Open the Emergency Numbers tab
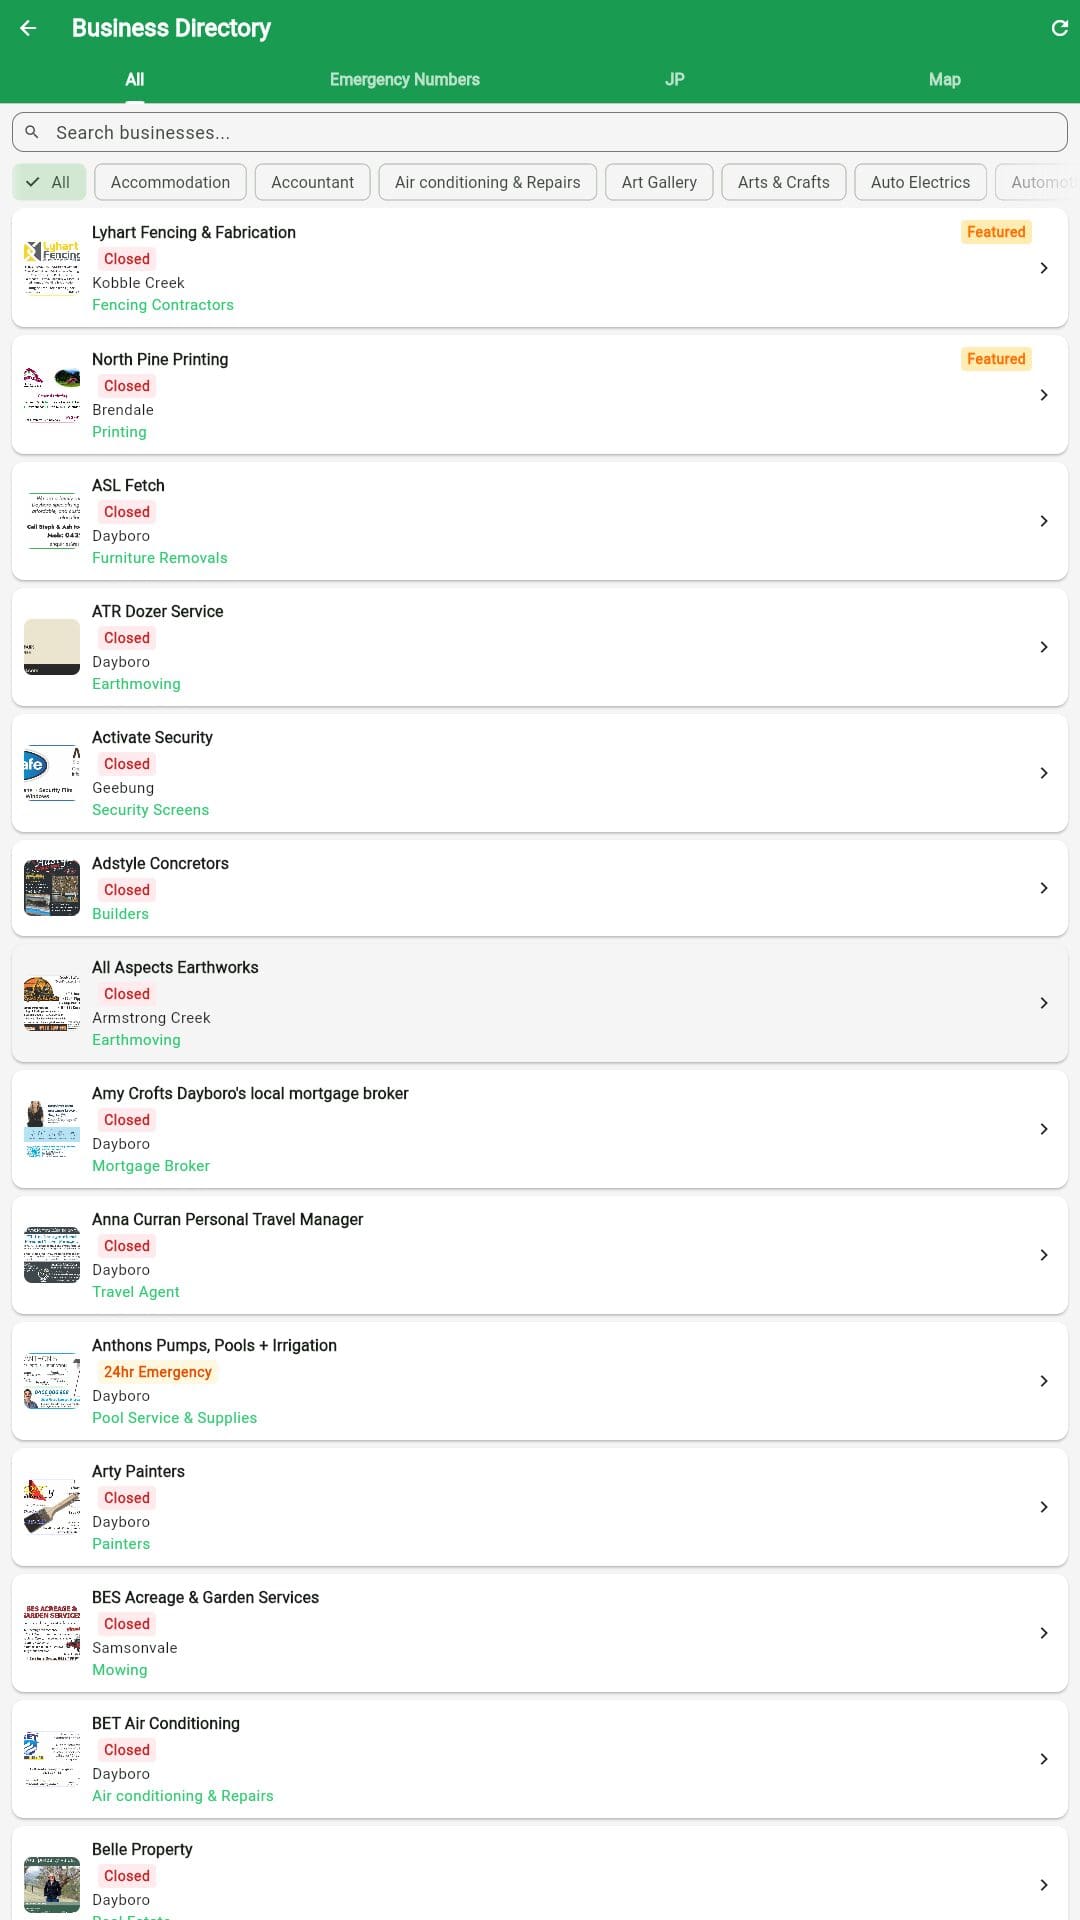1080x1920 pixels. [x=404, y=79]
